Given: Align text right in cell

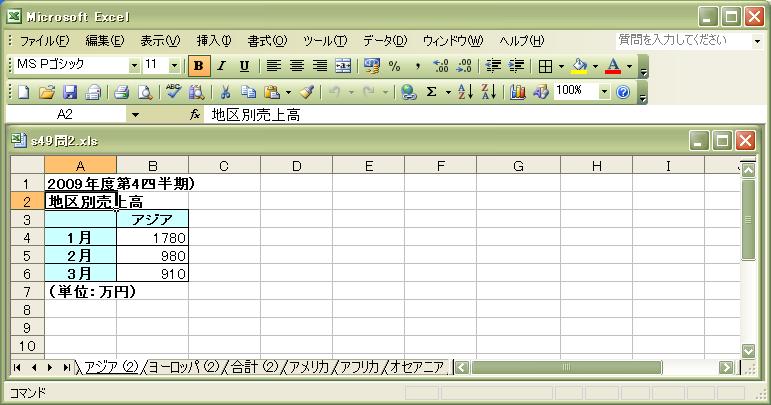Looking at the screenshot, I should click(320, 66).
